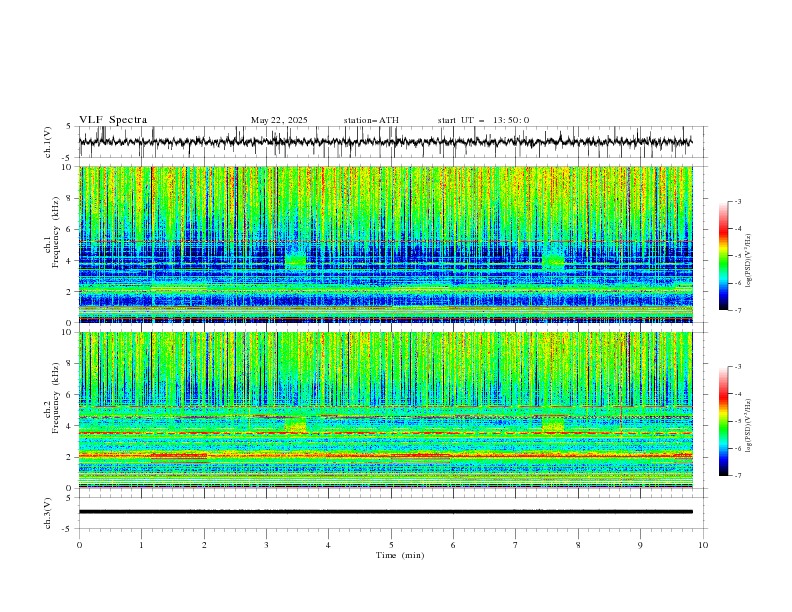Click tick label "9" on the time axis
Viewport: 792px width, 612px height.
pyautogui.click(x=640, y=545)
